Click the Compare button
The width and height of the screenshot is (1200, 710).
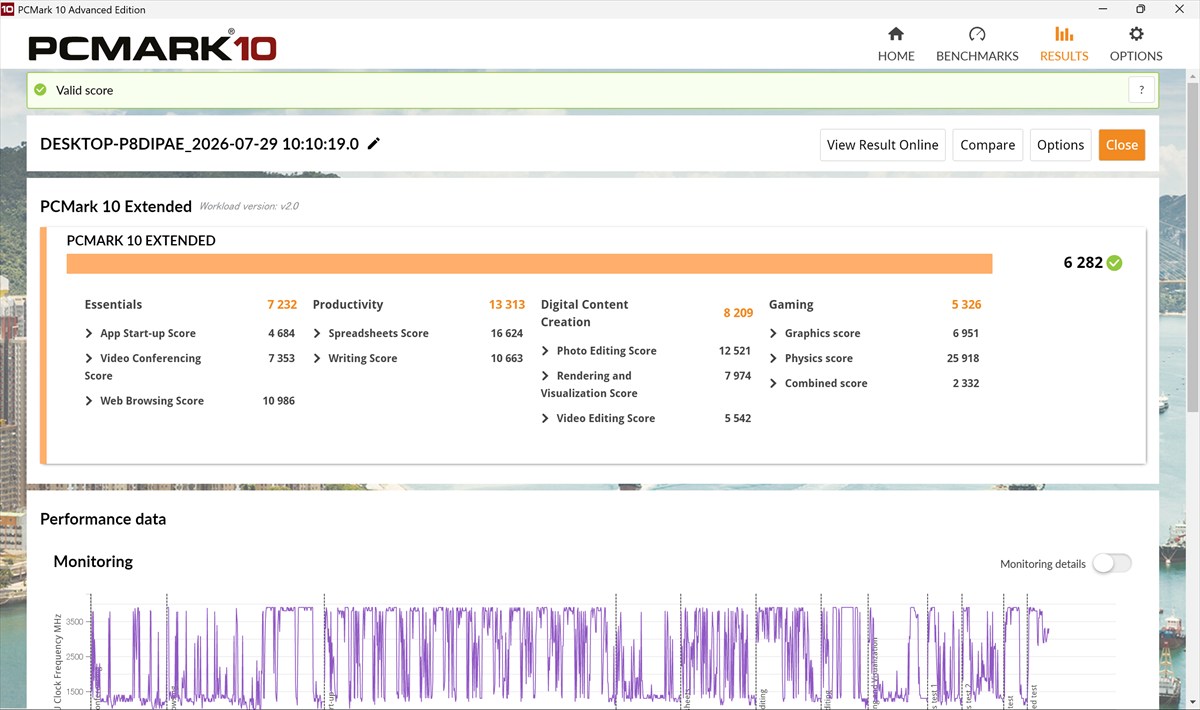(x=988, y=145)
